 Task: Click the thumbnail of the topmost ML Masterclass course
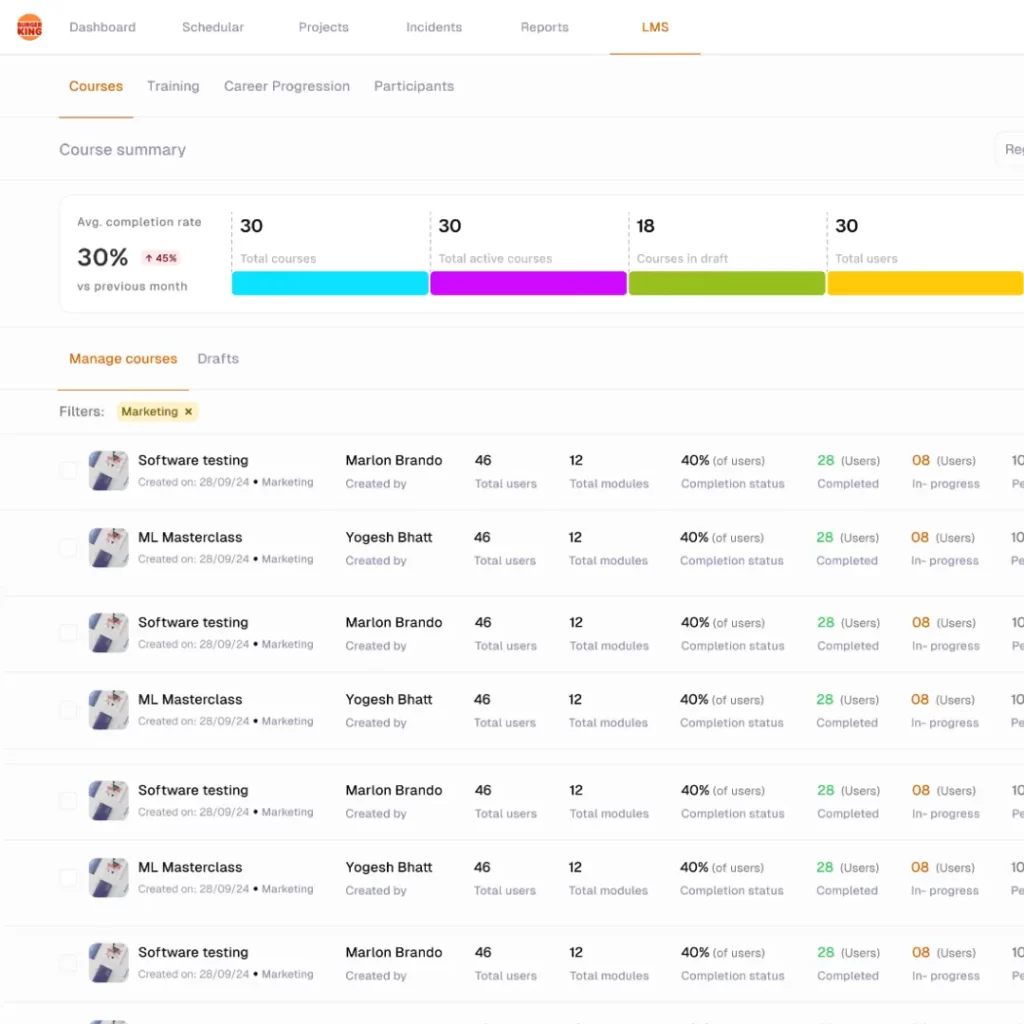coord(108,547)
